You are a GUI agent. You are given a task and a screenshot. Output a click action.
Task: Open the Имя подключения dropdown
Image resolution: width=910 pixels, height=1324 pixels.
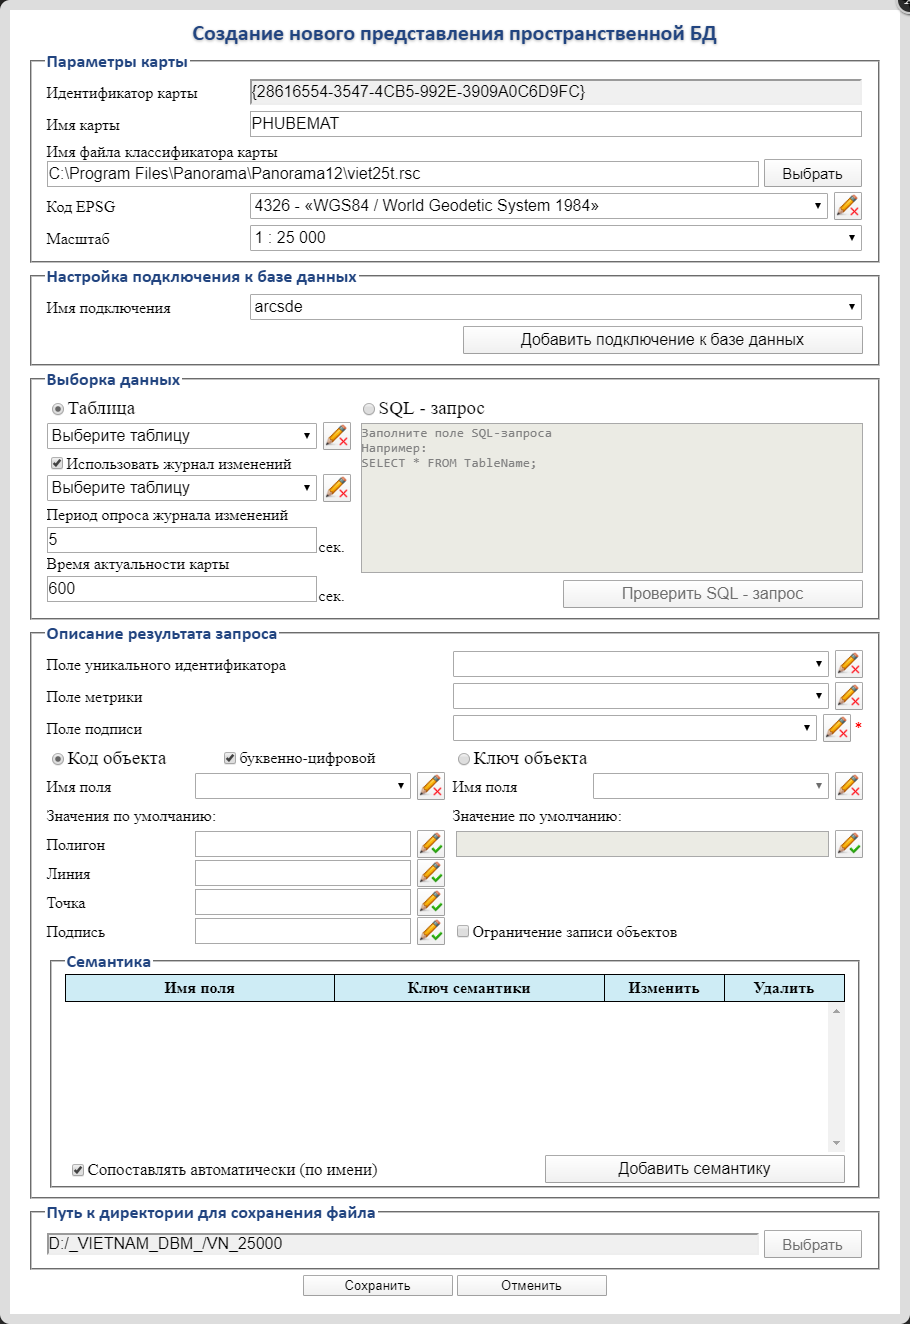click(555, 308)
